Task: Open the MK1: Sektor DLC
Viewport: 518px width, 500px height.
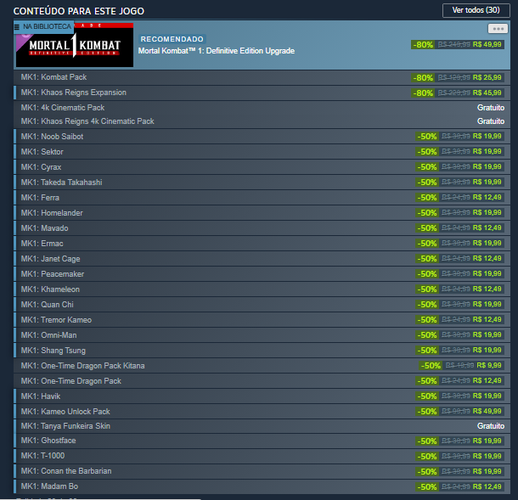Action: click(x=262, y=152)
